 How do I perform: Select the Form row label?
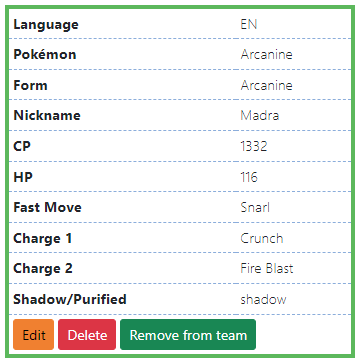30,85
